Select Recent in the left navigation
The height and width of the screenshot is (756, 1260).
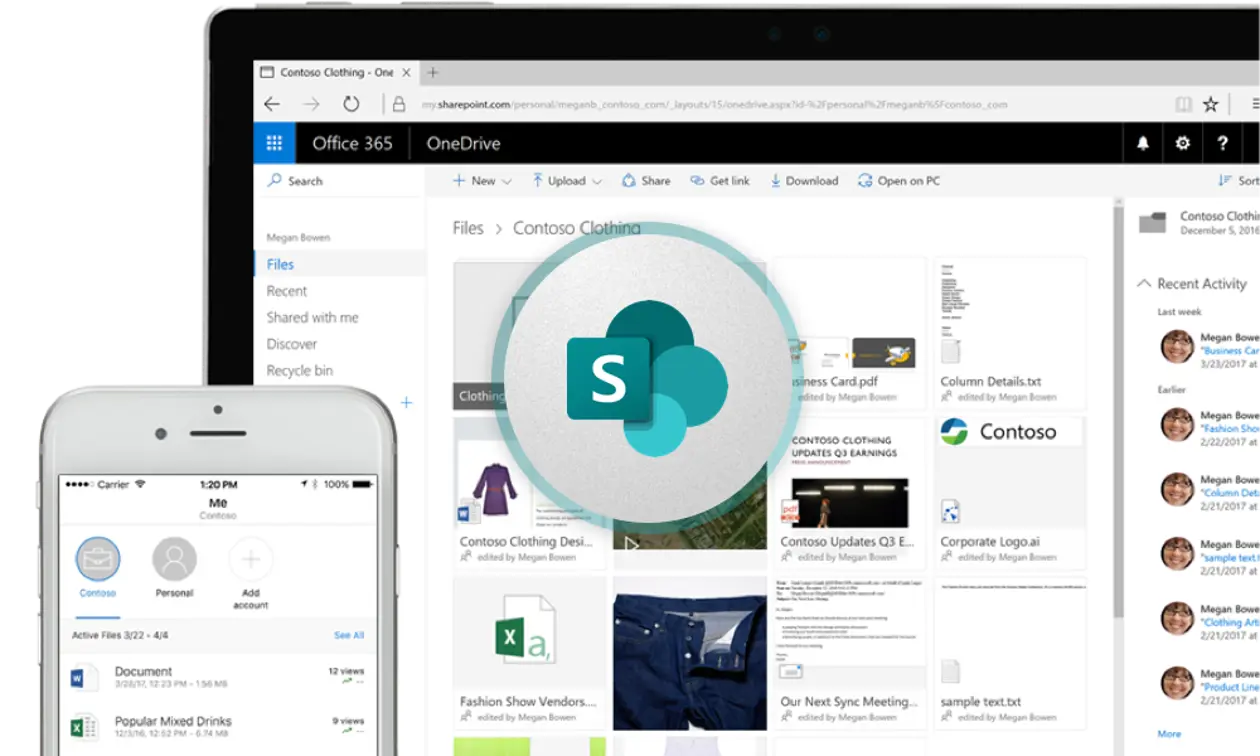point(287,291)
